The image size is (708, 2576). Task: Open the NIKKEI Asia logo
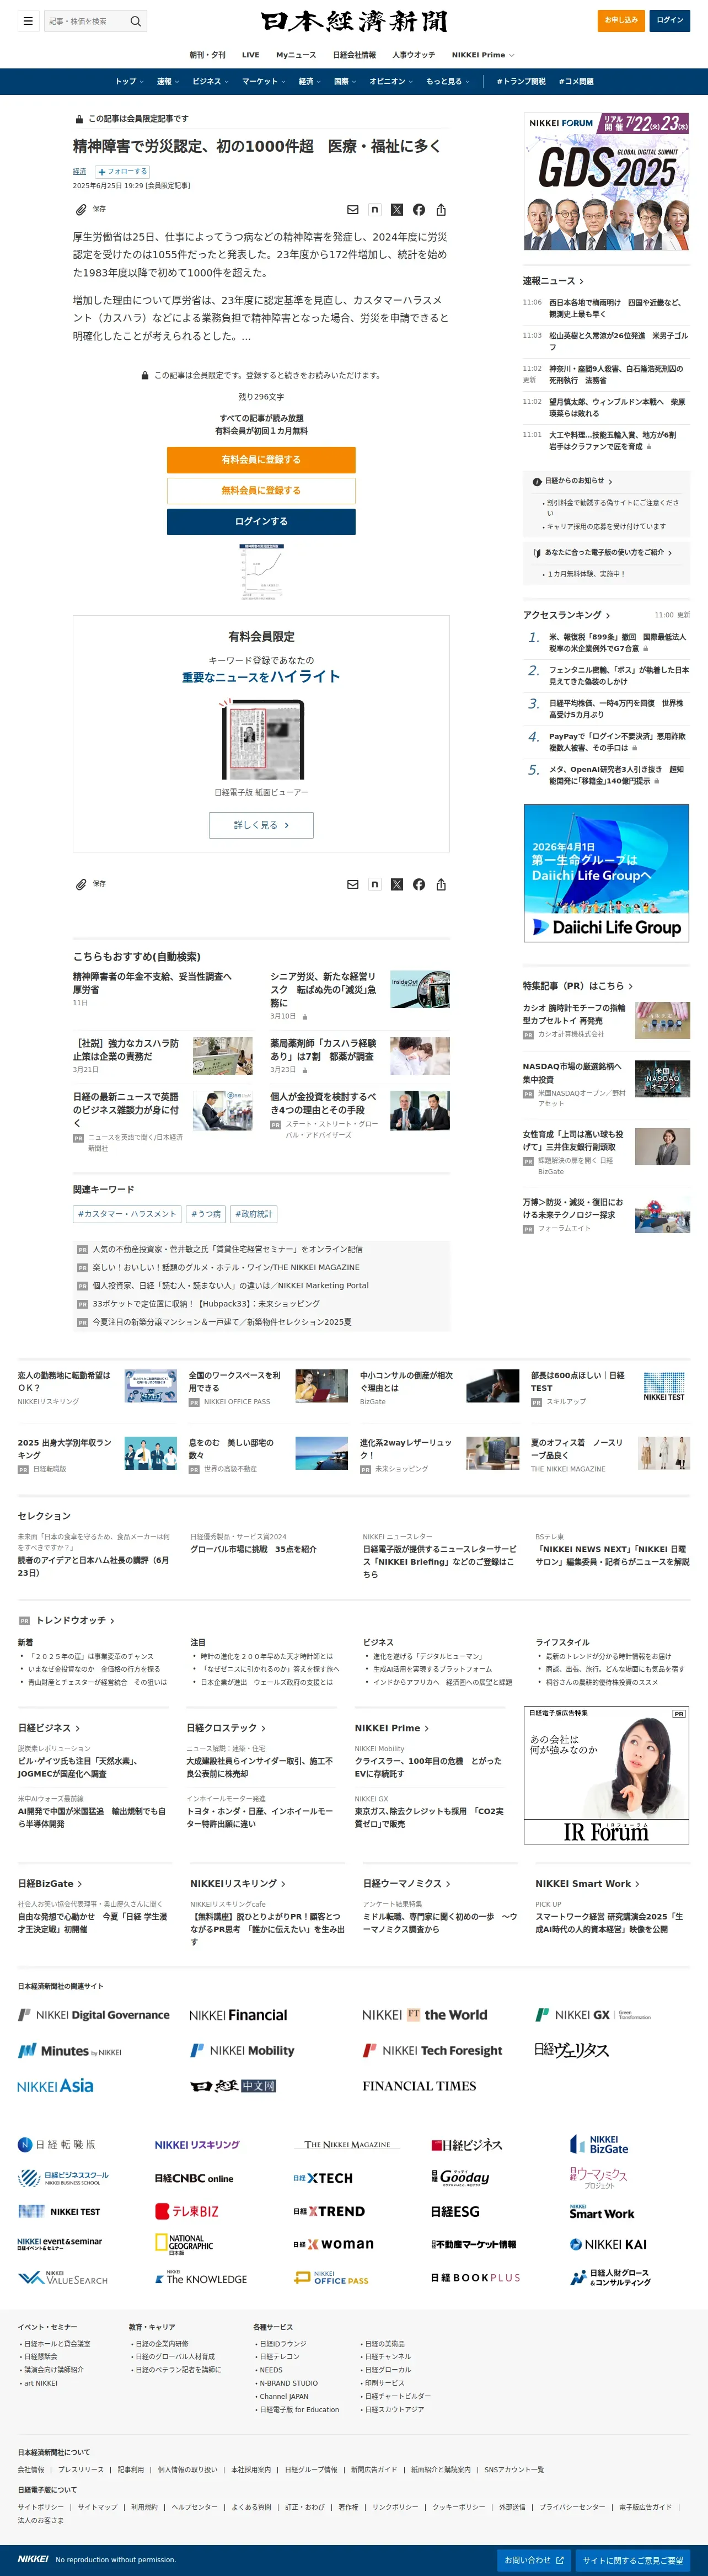55,2086
